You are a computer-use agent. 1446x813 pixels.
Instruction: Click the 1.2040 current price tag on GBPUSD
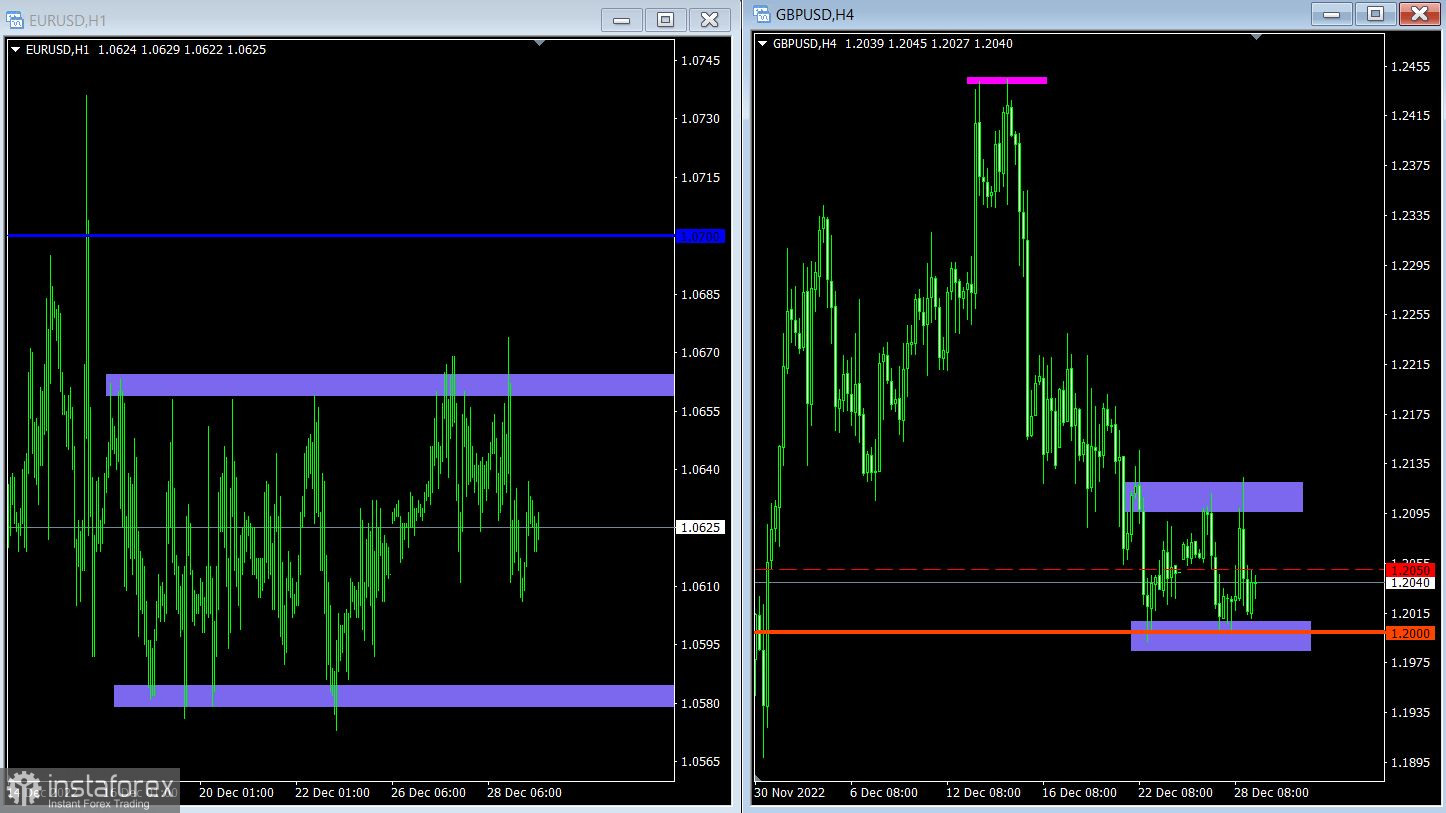click(x=1410, y=582)
